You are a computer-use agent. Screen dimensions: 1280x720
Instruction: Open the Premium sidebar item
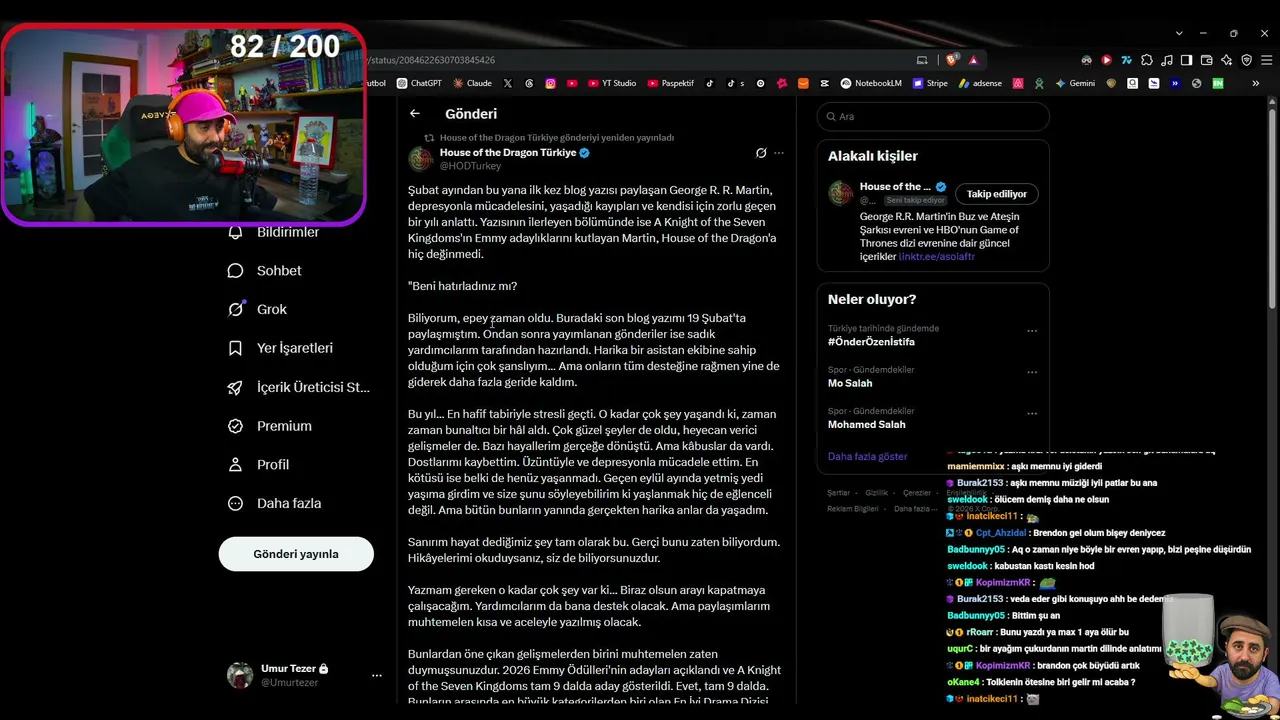270,426
